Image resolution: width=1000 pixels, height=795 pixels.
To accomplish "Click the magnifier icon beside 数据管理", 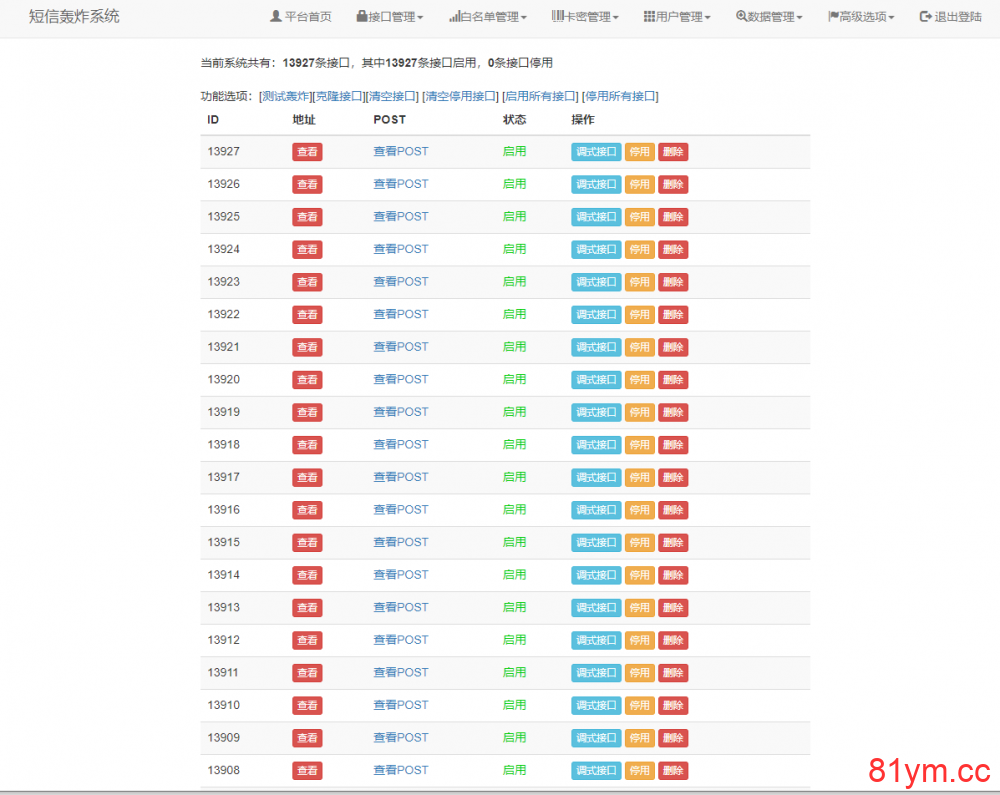I will tap(741, 17).
